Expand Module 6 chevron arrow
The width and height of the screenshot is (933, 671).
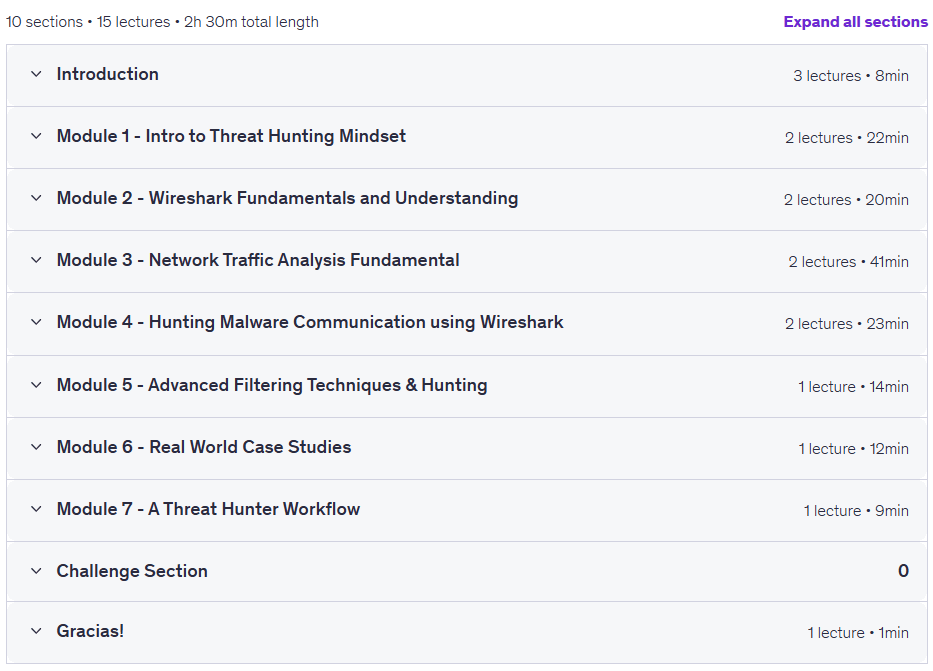[x=36, y=447]
